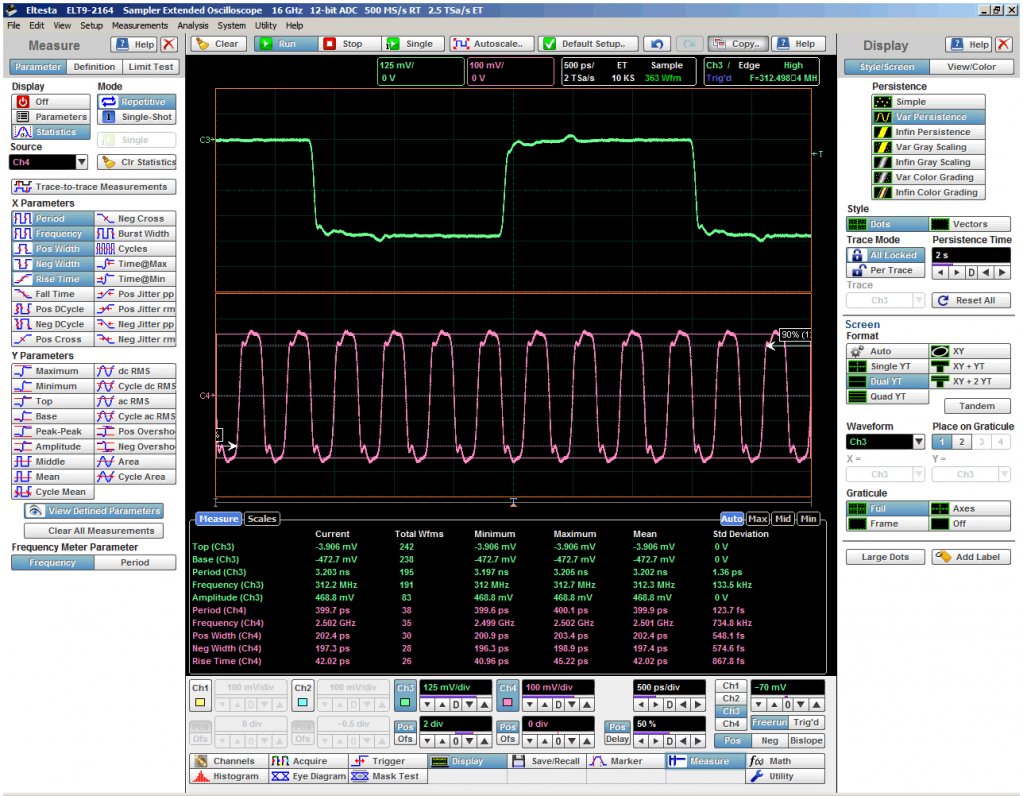Switch to the Limit Test tab
Screen dimensions: 1023x796
tap(151, 67)
